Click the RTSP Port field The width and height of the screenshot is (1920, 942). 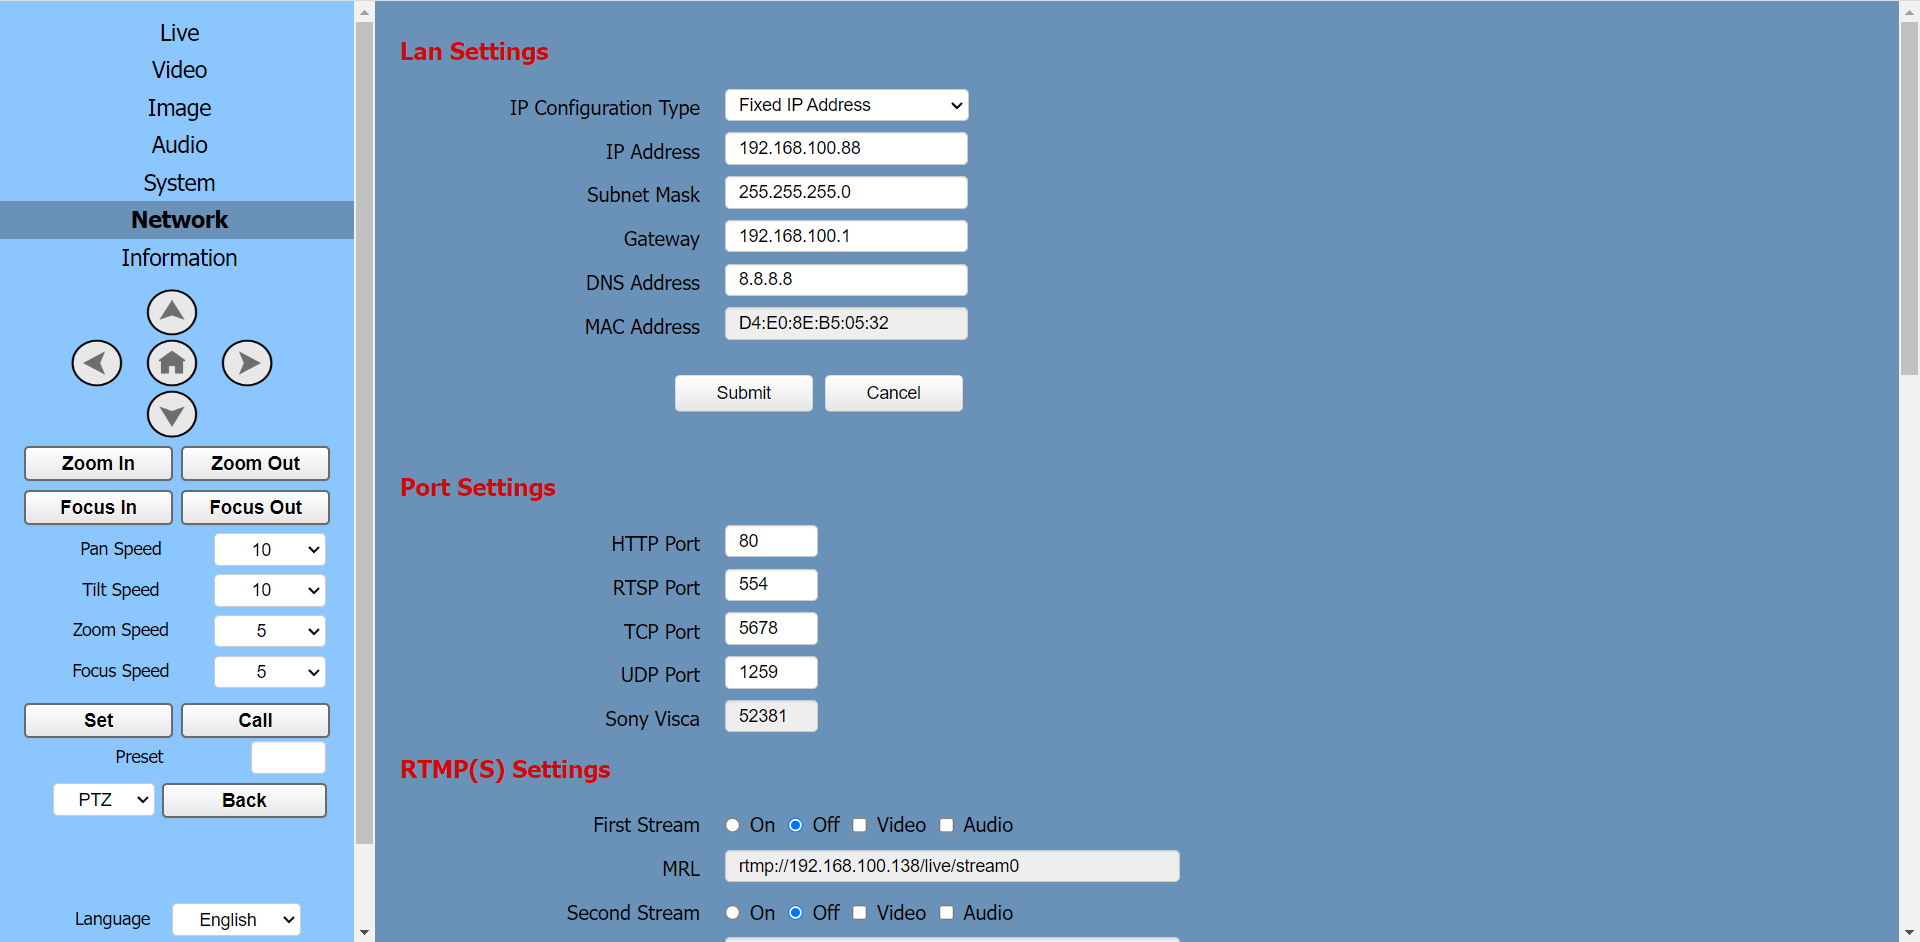[771, 585]
